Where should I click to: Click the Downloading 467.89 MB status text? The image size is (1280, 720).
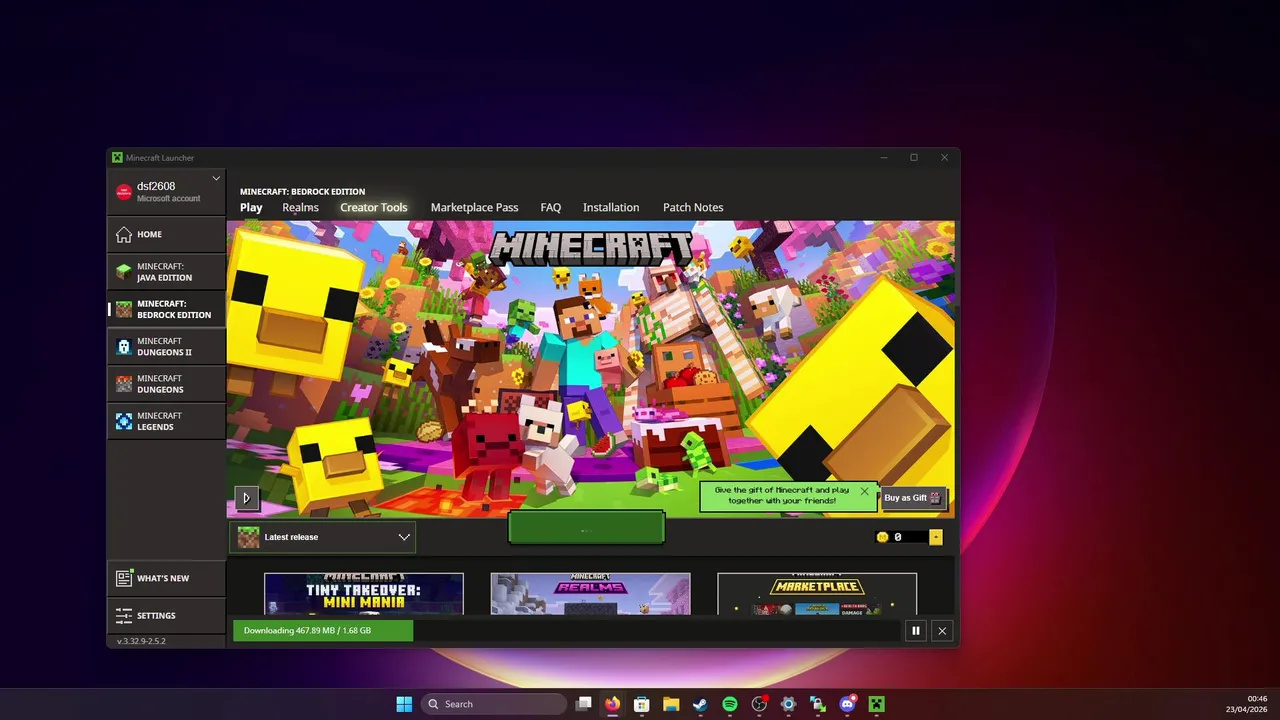[x=307, y=631]
